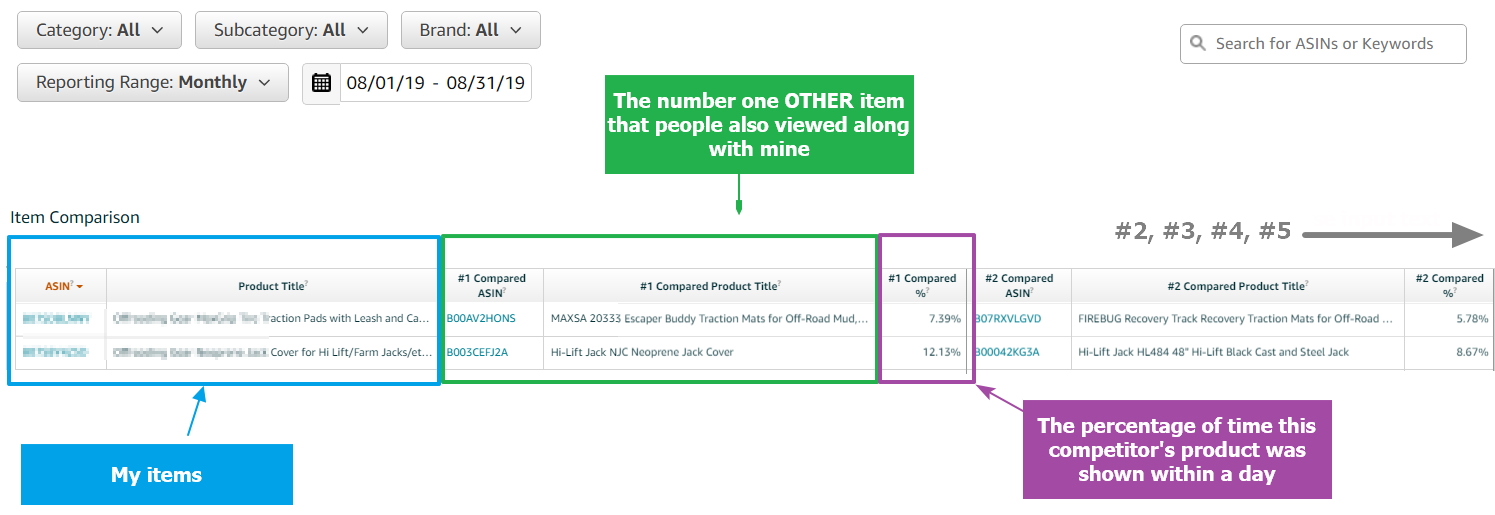Click the #2 Compared % column header
The height and width of the screenshot is (515, 1495).
pyautogui.click(x=1449, y=285)
